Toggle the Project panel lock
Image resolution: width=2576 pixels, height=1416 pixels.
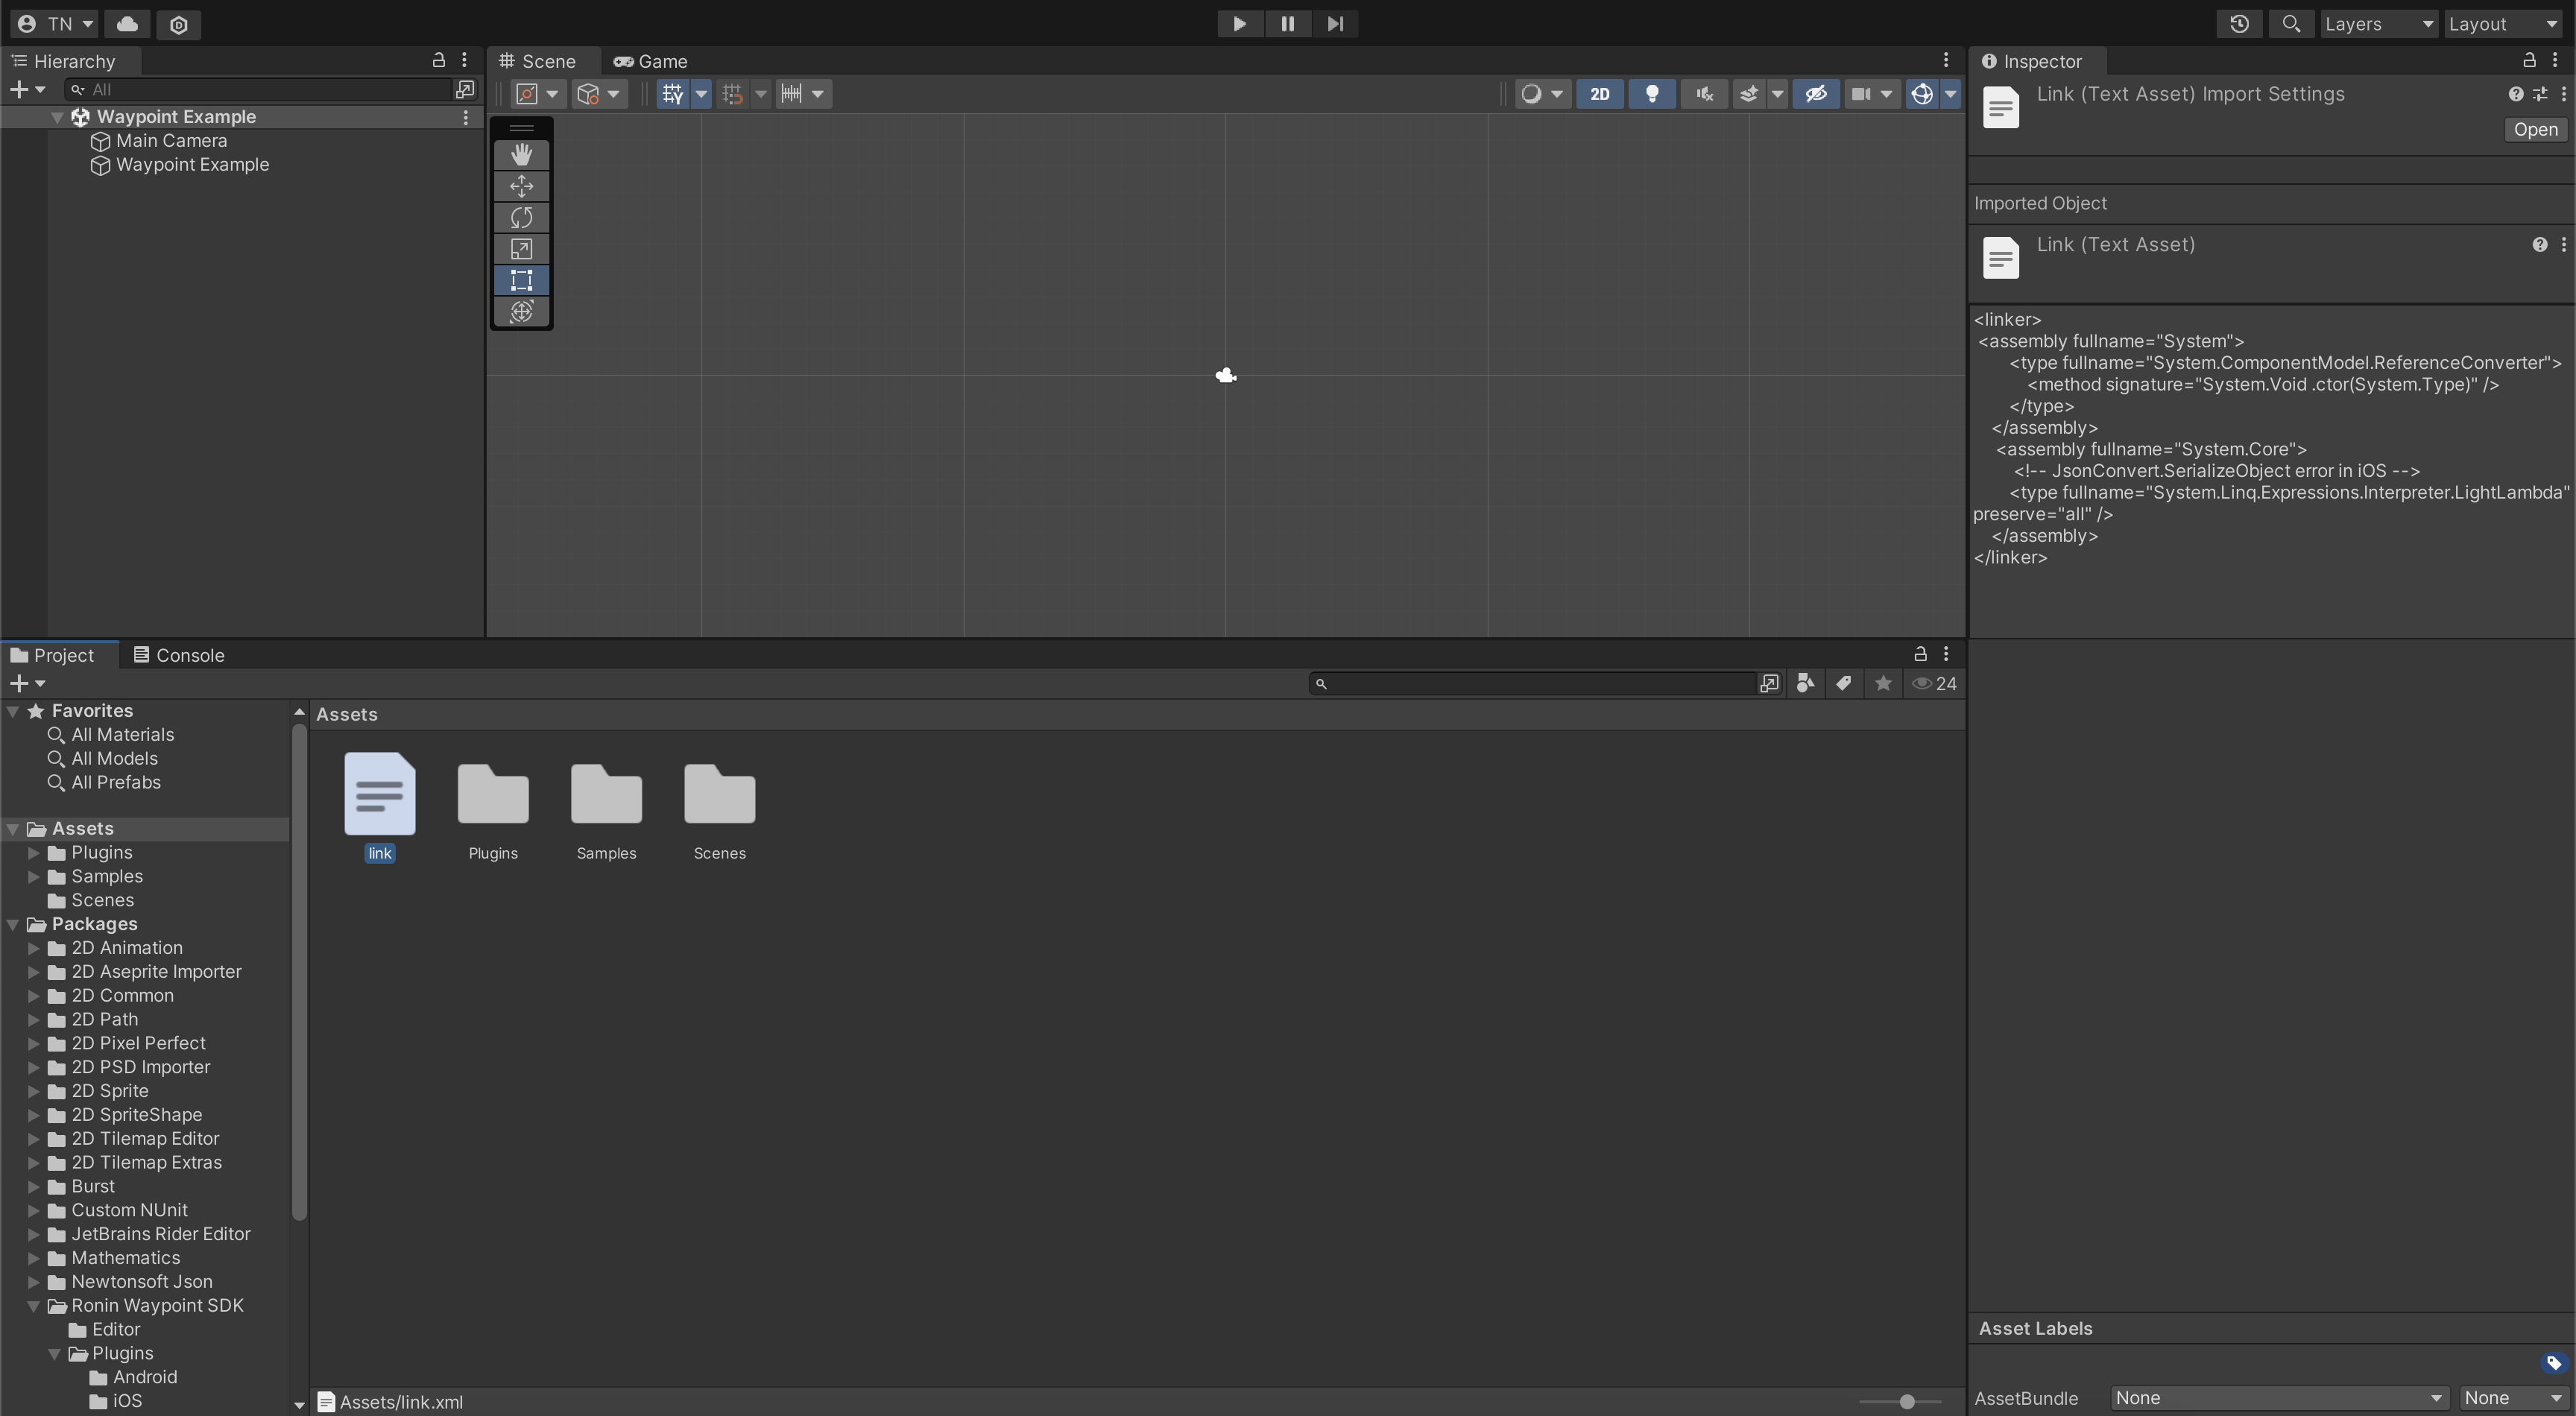(x=1920, y=653)
